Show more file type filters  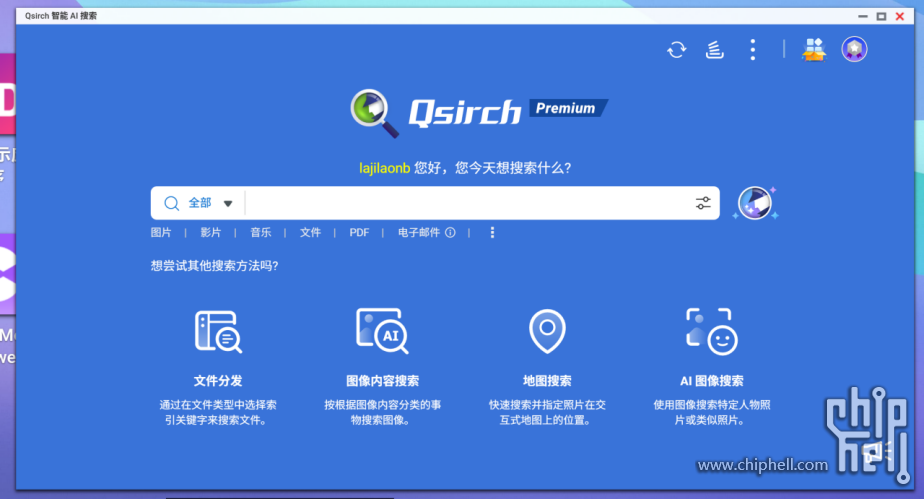click(x=492, y=232)
